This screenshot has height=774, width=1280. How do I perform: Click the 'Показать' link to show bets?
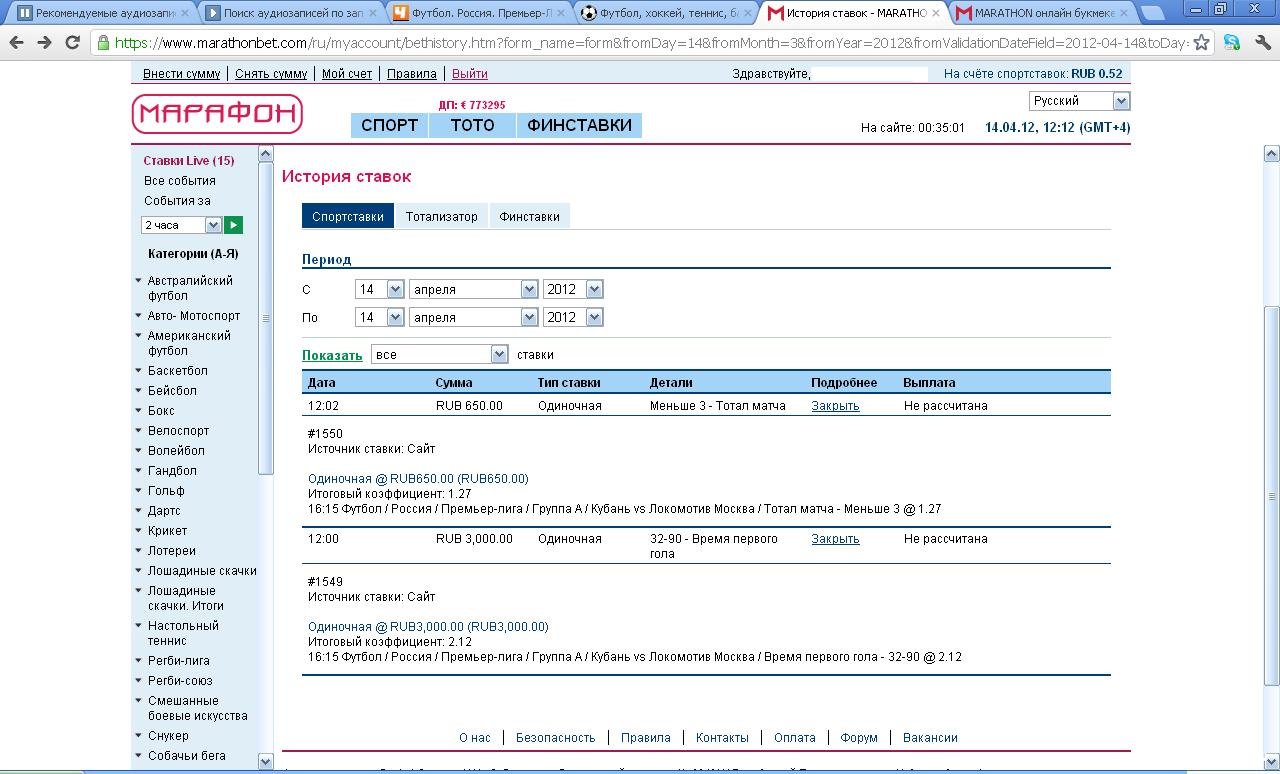coord(332,355)
